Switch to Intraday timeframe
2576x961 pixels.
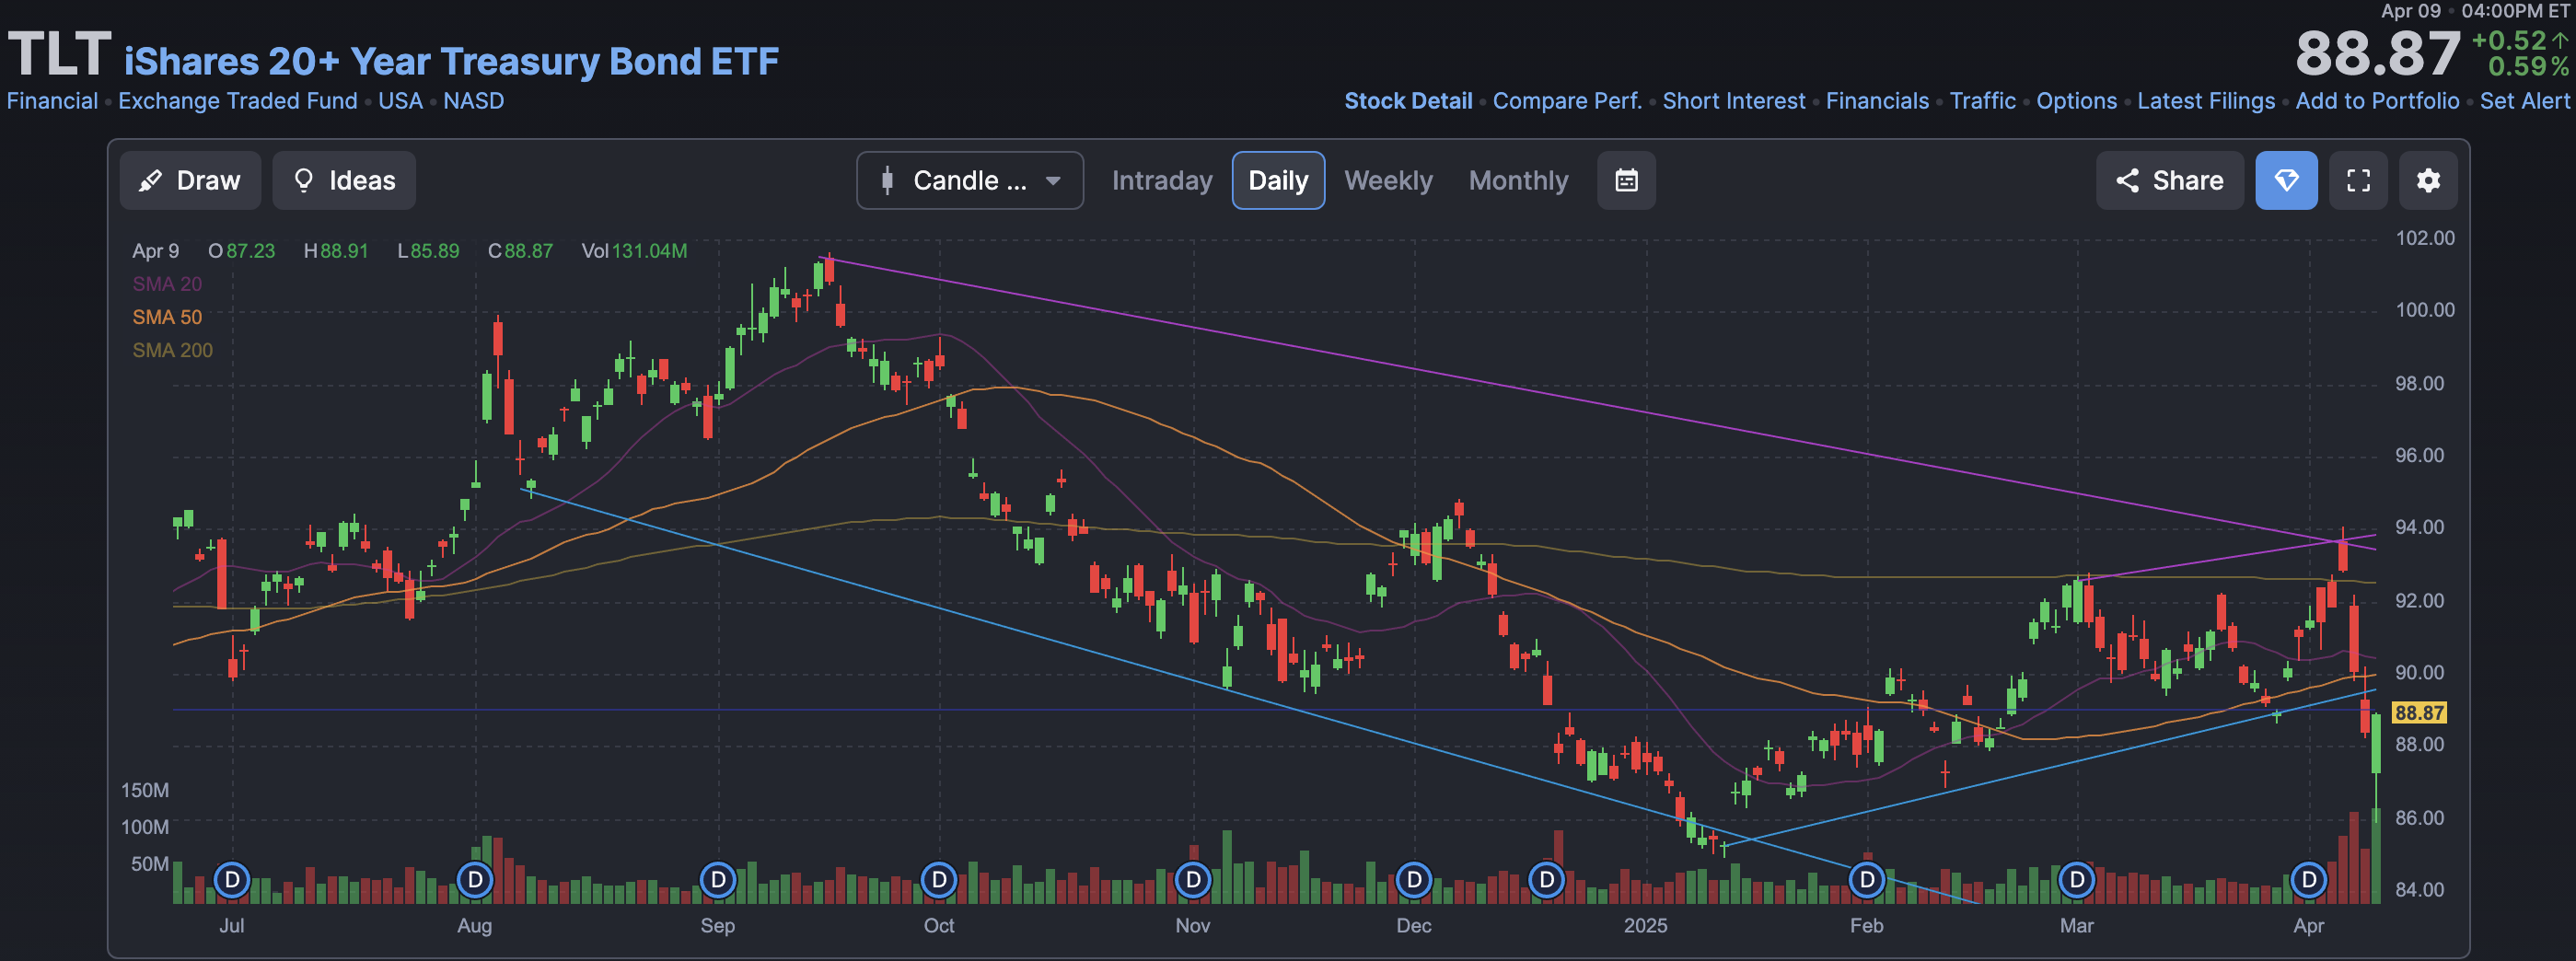pos(1162,180)
